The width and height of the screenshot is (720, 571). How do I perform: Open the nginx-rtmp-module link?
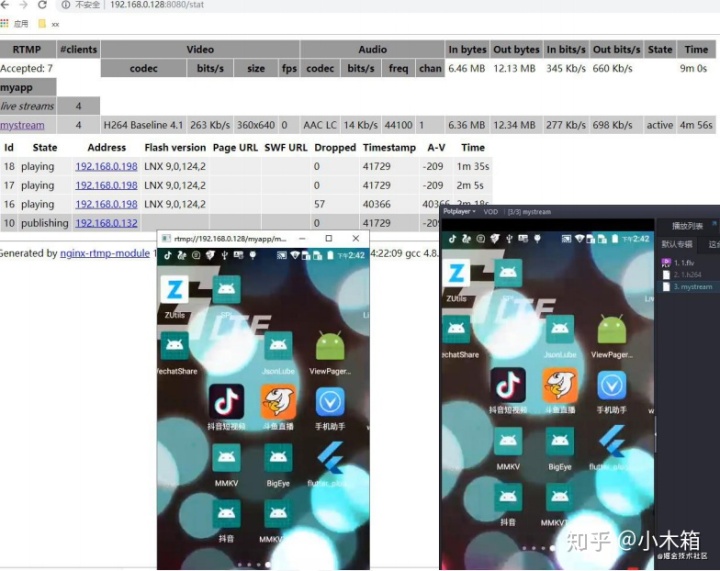click(x=105, y=253)
